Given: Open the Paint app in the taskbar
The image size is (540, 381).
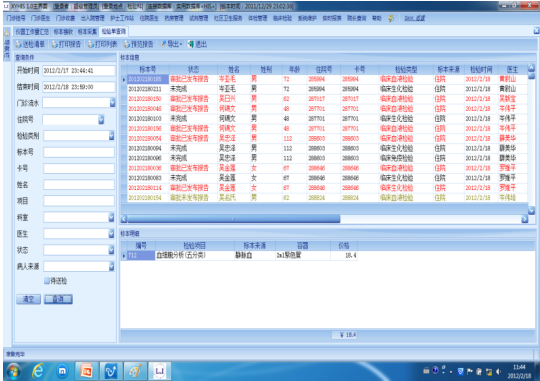Looking at the screenshot, I should tap(135, 371).
